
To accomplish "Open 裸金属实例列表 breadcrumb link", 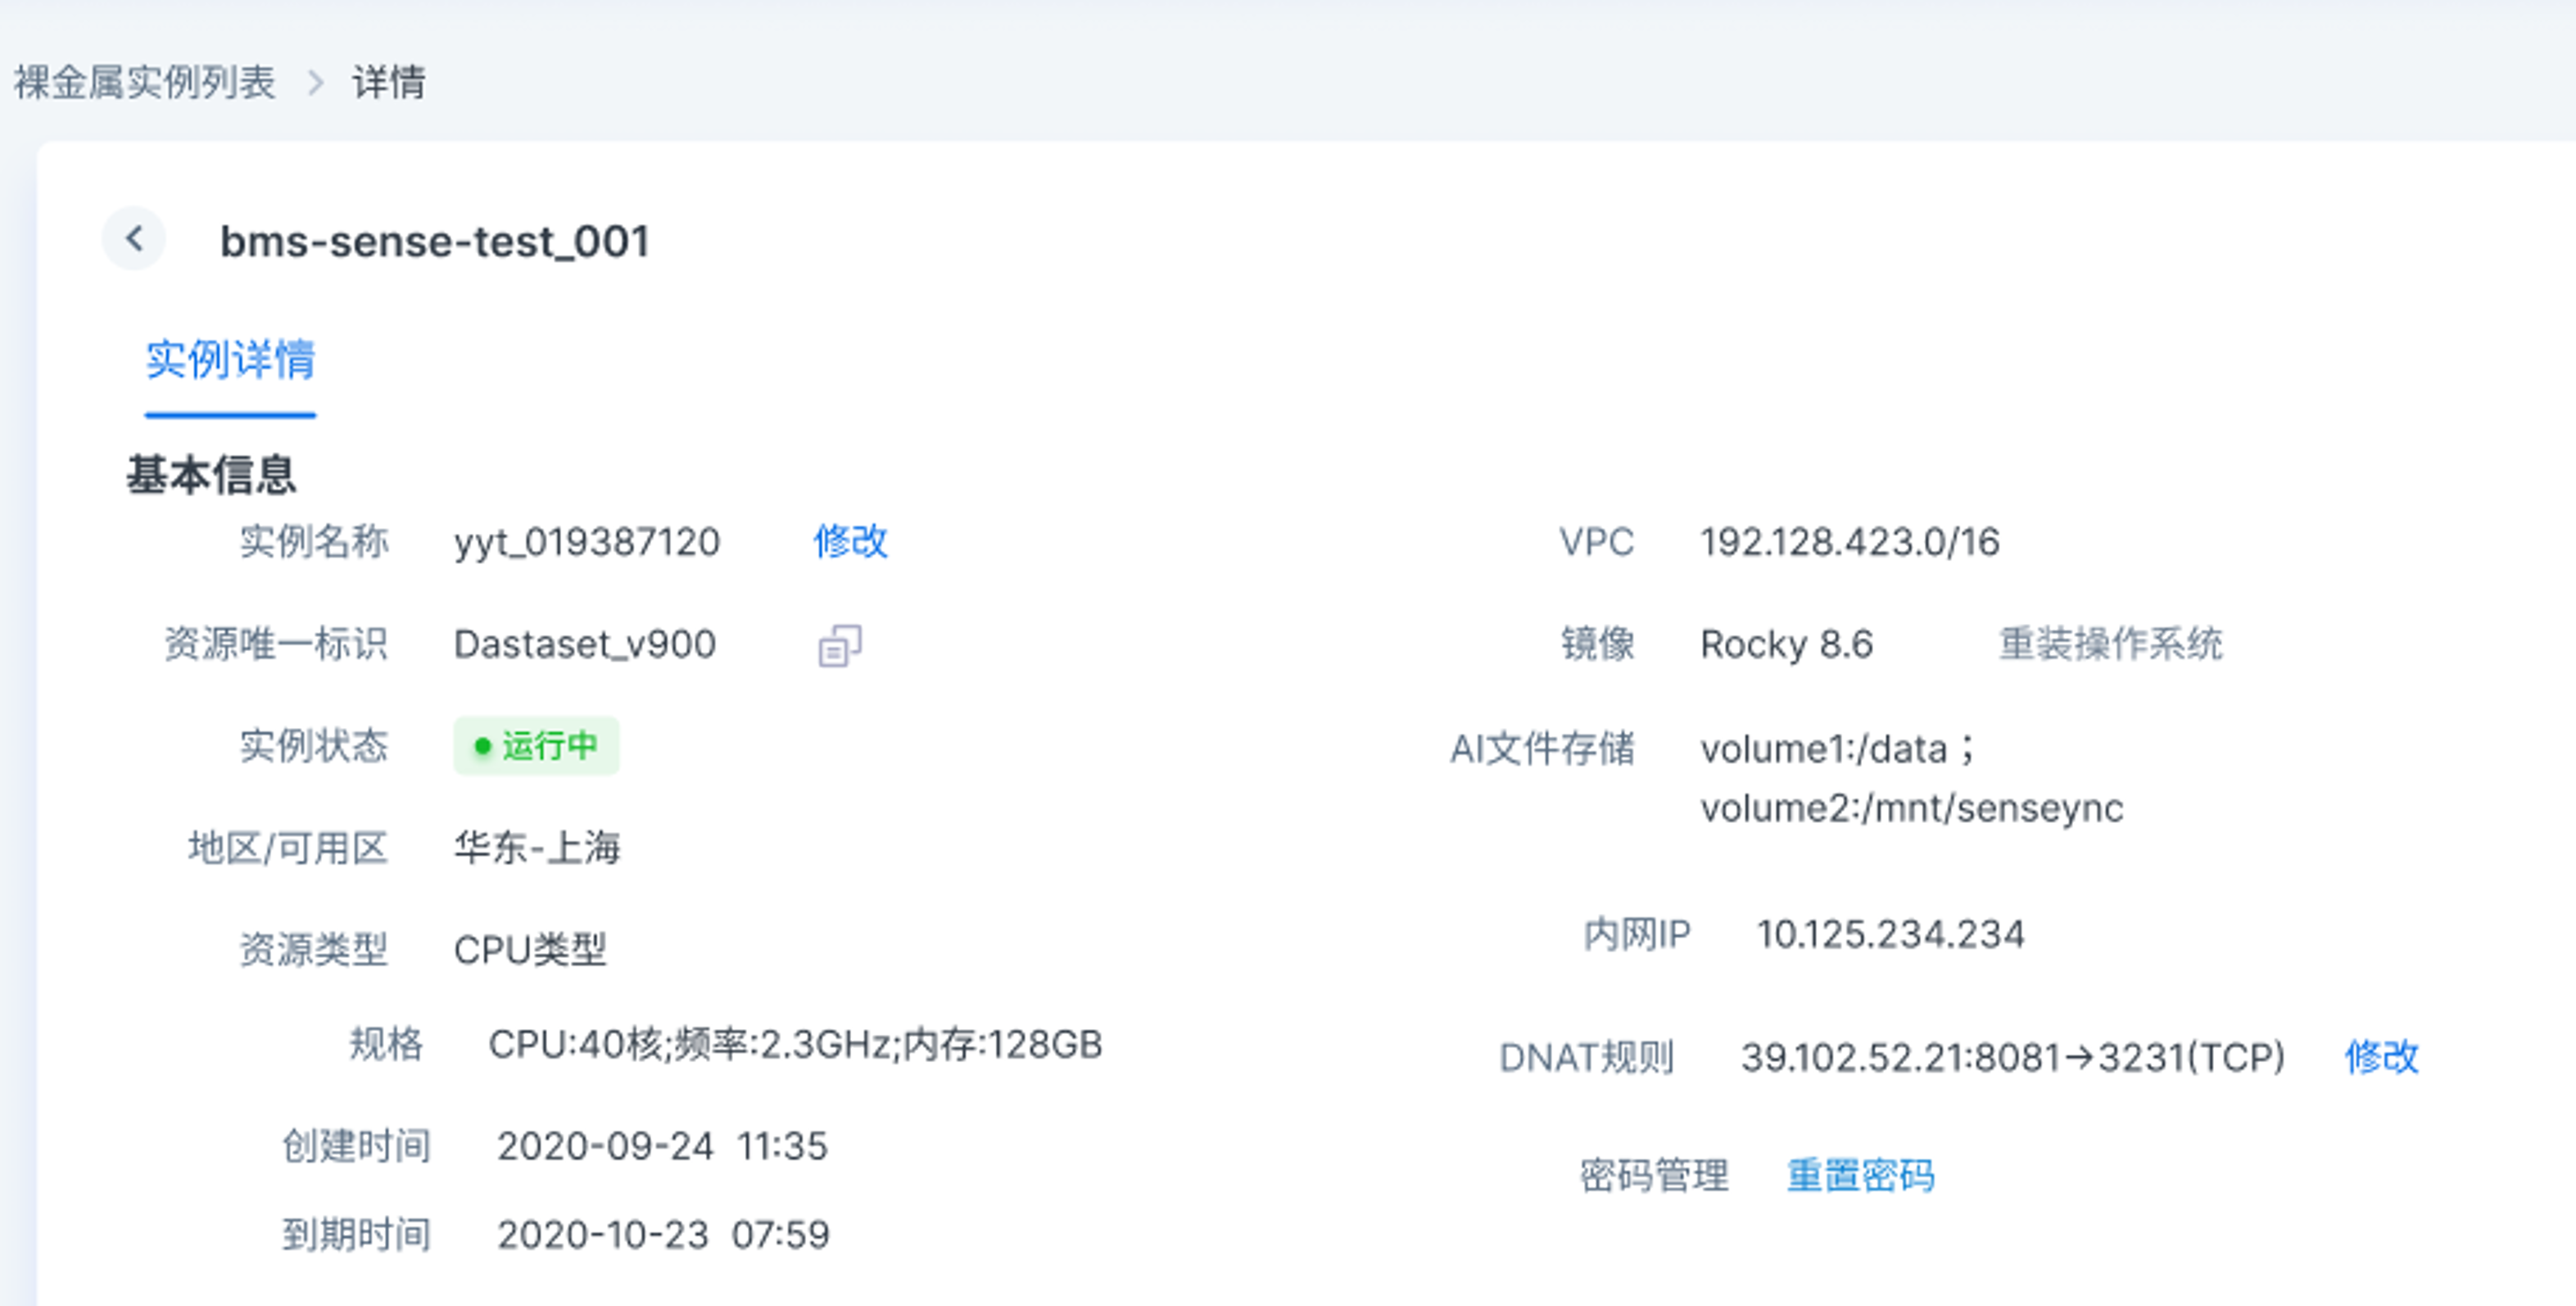I will click(x=145, y=83).
